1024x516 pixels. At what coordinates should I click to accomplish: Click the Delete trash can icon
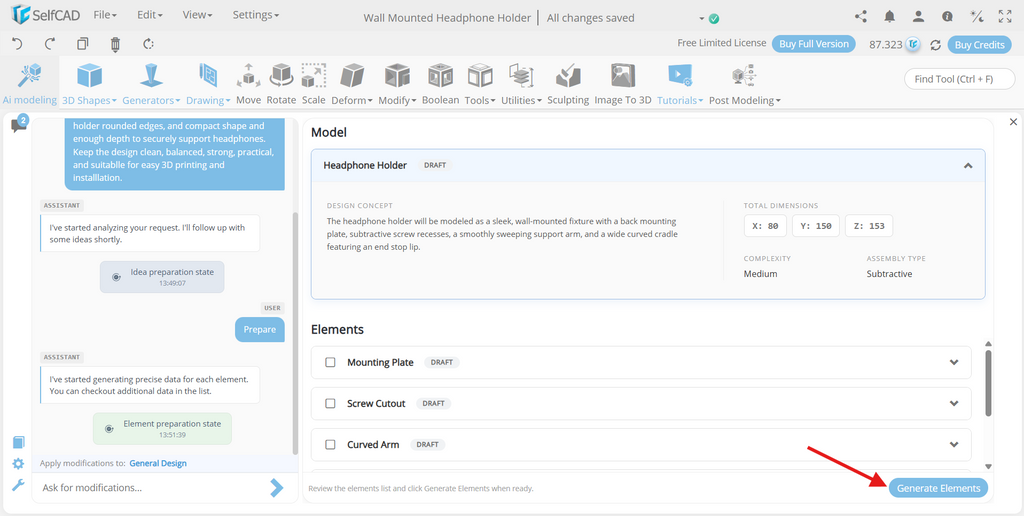pos(116,44)
